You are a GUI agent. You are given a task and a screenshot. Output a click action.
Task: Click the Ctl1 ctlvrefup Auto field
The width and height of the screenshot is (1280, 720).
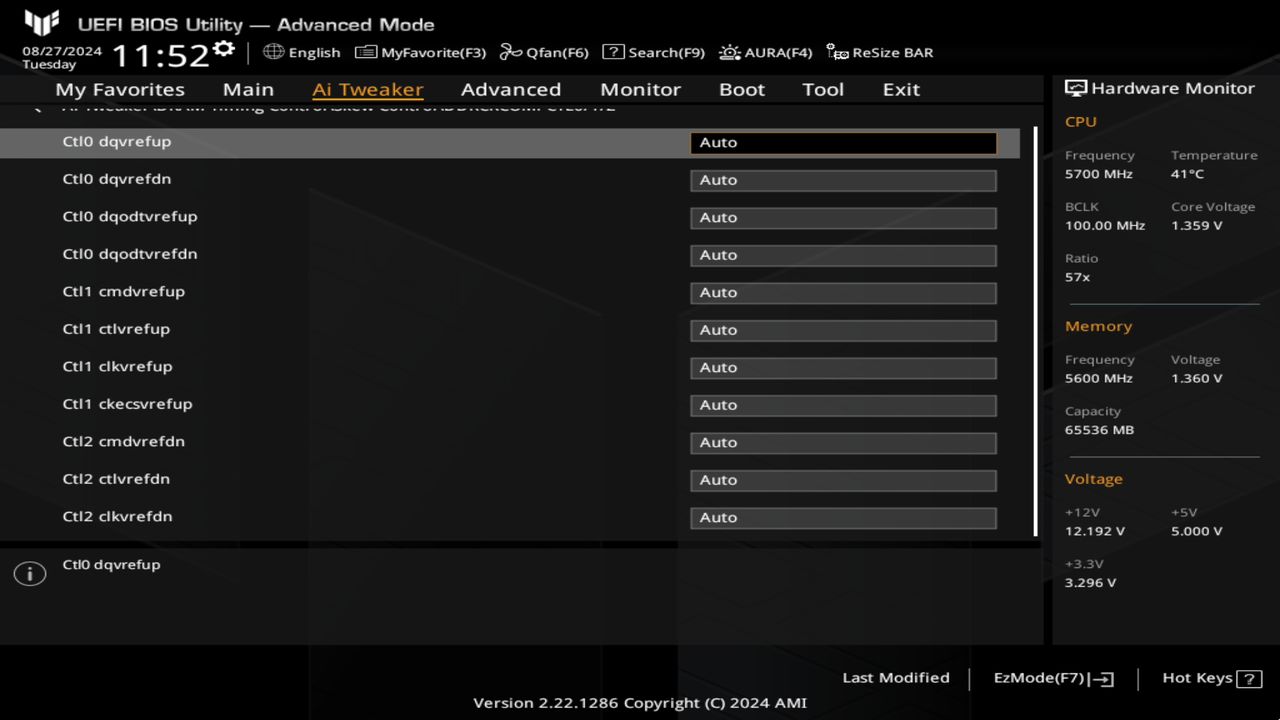[x=843, y=330]
